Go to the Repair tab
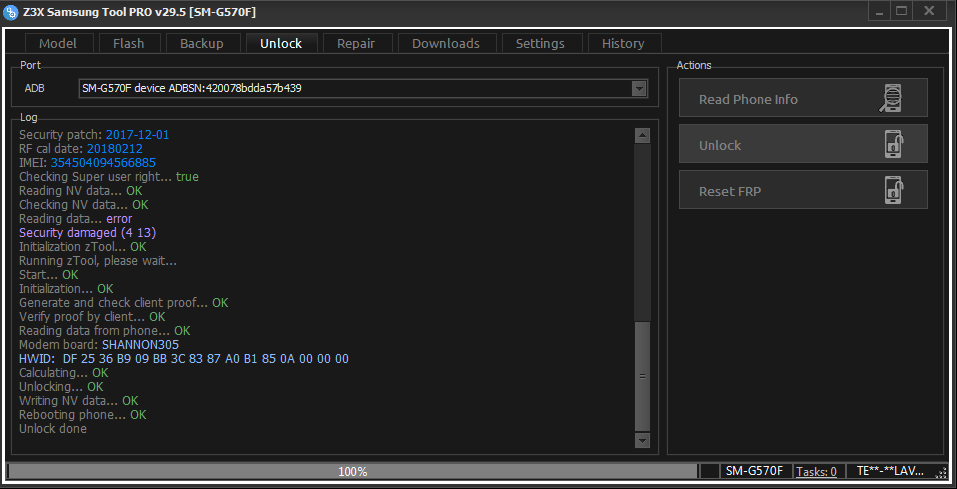Image resolution: width=957 pixels, height=489 pixels. pos(356,43)
